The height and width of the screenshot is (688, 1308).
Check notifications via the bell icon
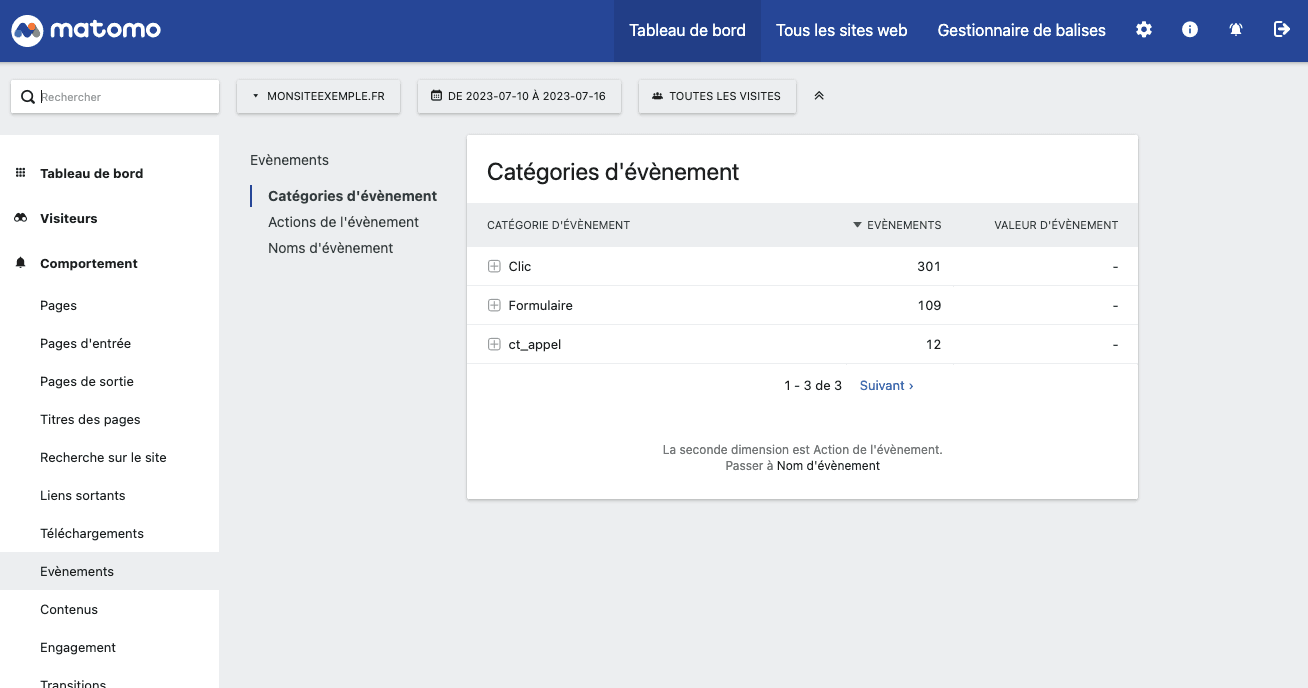(x=1235, y=30)
